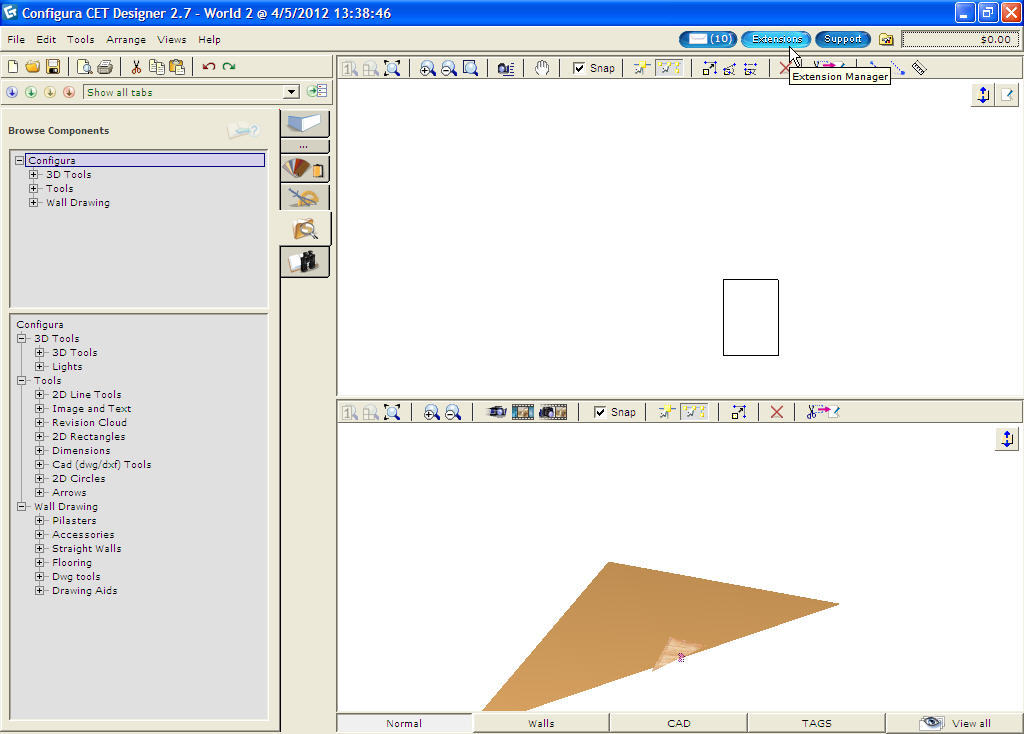This screenshot has height=734, width=1024.
Task: Open the camera render icon in the 3D toolbar
Action: click(496, 412)
